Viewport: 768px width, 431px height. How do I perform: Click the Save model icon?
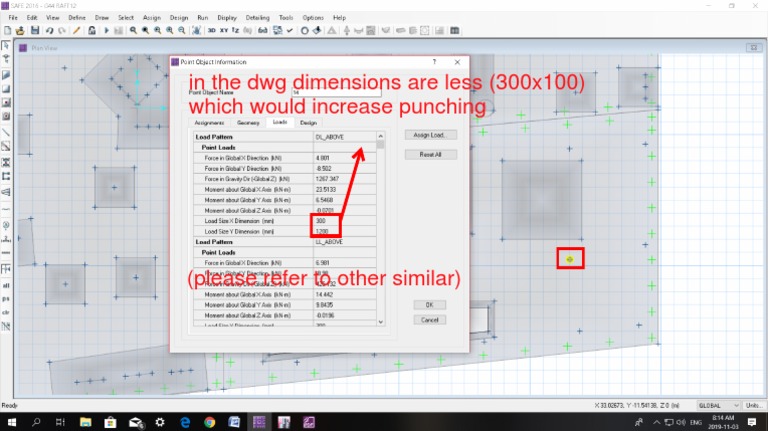(x=36, y=31)
